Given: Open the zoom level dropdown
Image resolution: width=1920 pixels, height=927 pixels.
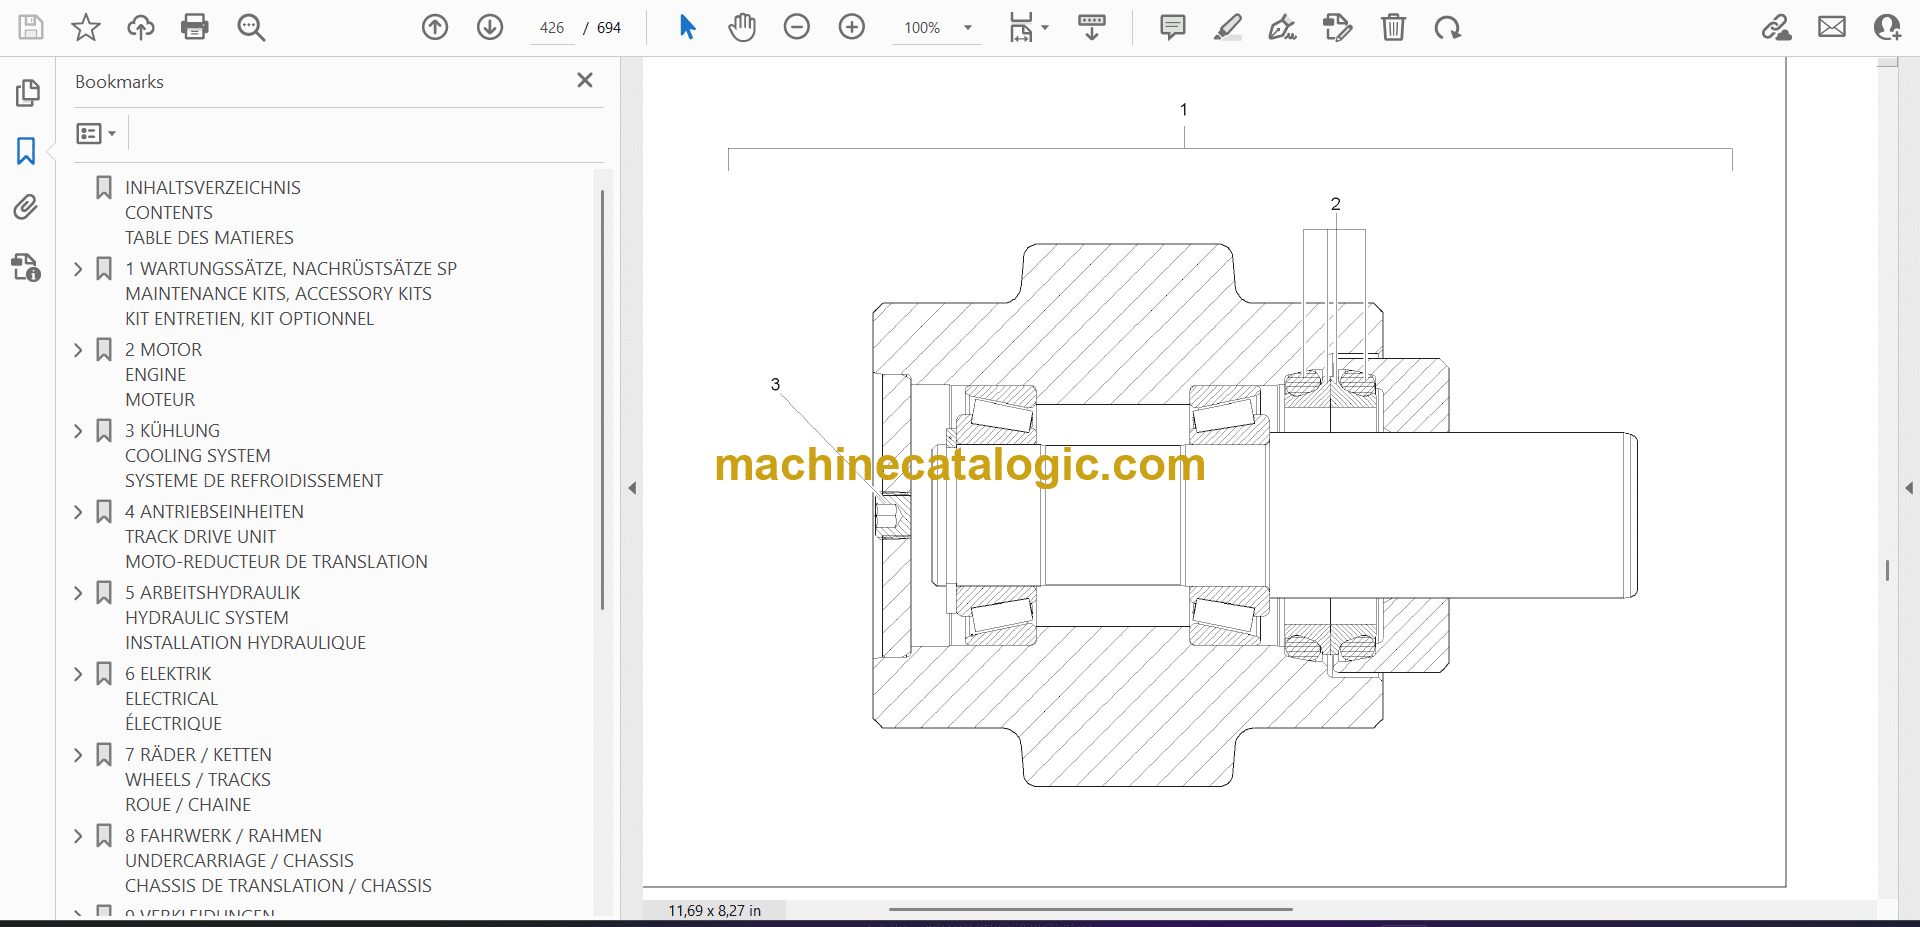Looking at the screenshot, I should [x=967, y=28].
